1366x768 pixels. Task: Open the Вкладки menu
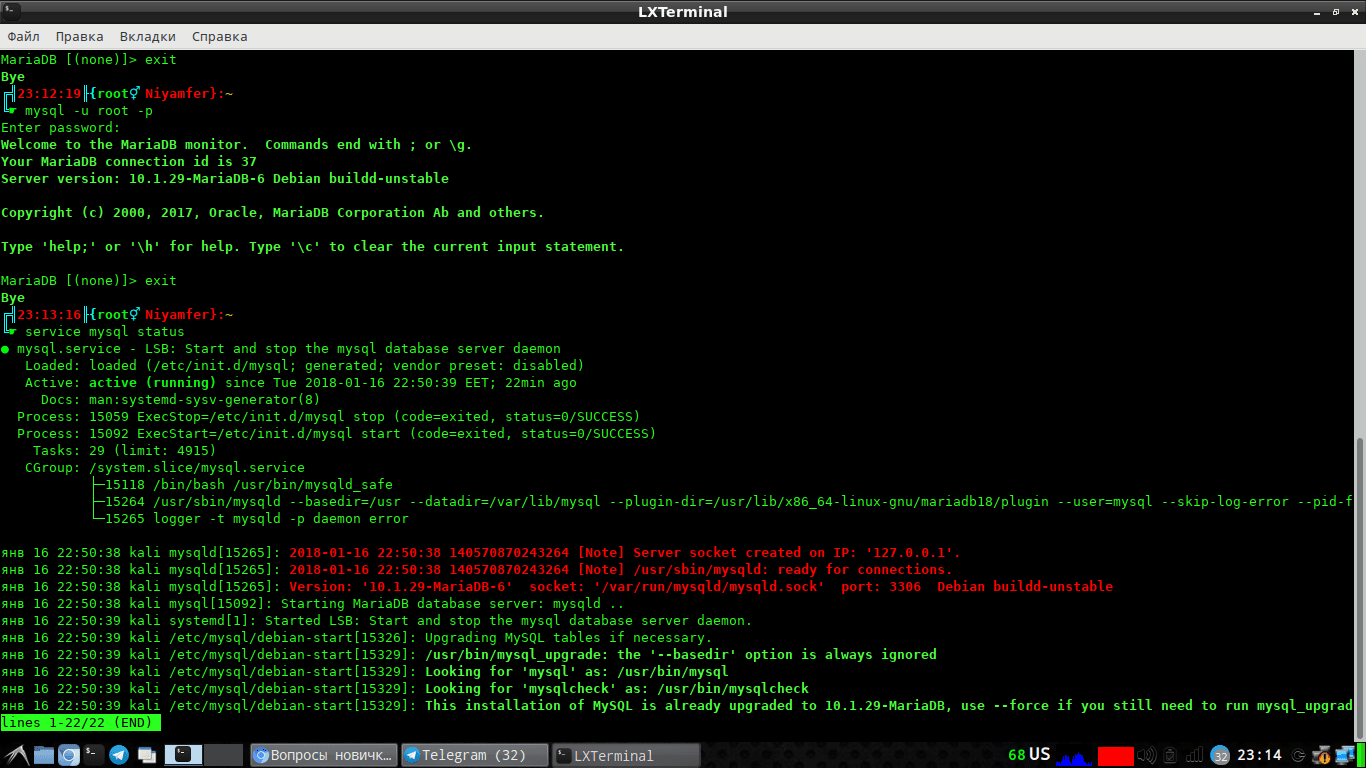(x=147, y=36)
